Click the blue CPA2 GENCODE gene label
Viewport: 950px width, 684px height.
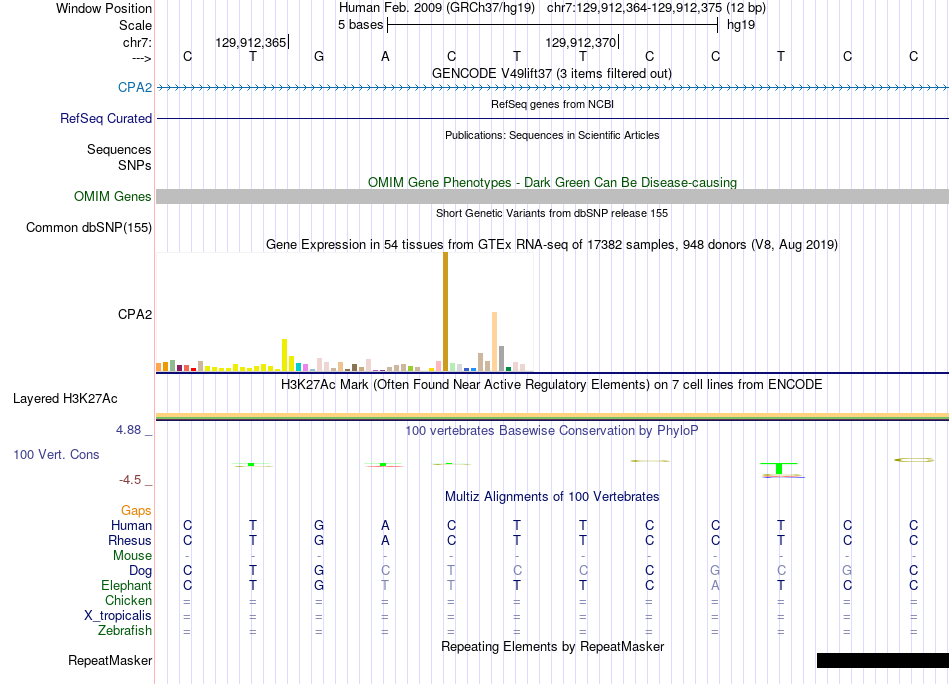click(135, 87)
